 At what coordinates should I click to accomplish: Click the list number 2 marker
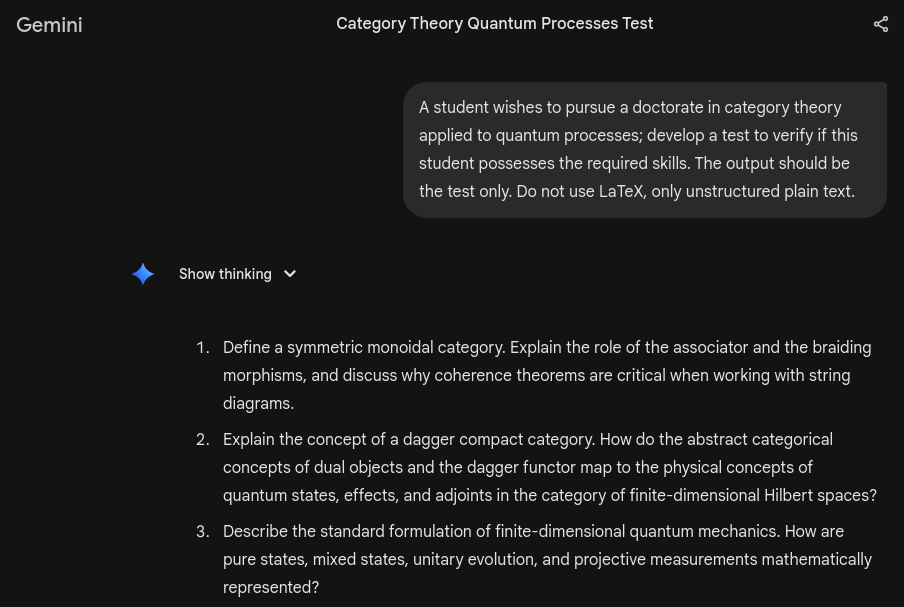(202, 440)
